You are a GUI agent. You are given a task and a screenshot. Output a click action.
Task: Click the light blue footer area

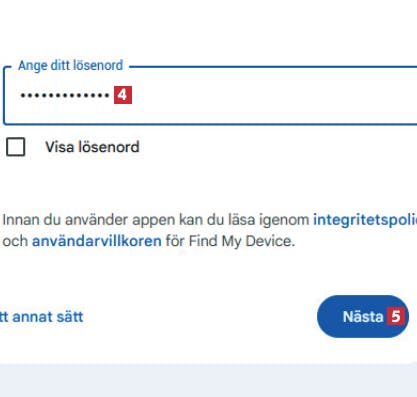pyautogui.click(x=208, y=380)
